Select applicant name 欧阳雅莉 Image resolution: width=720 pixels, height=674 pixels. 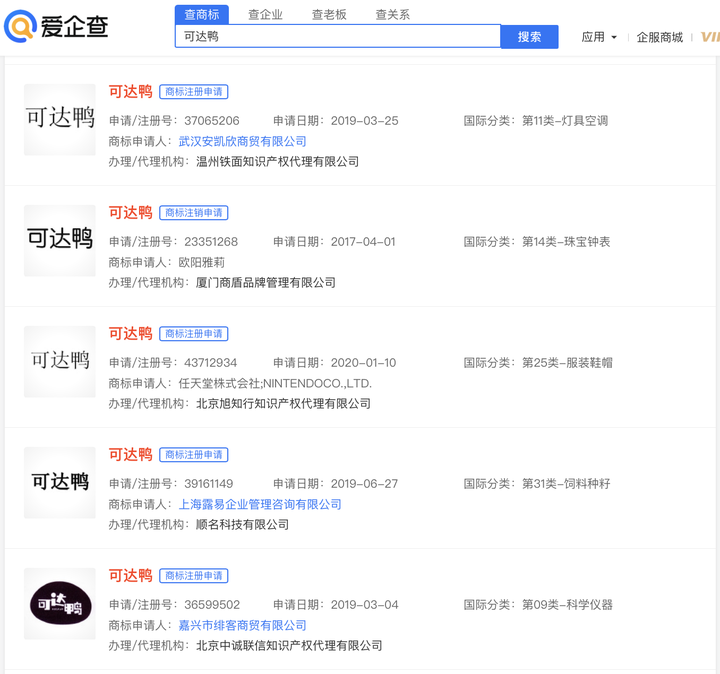point(202,262)
